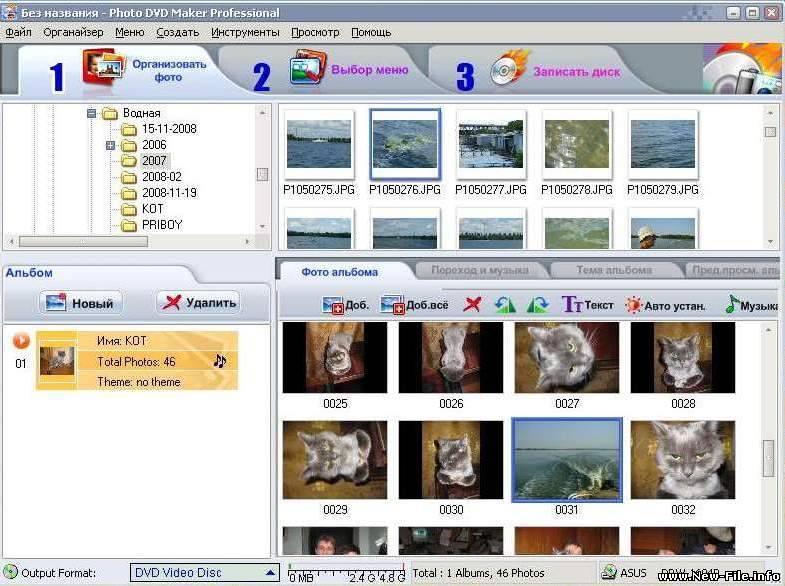The width and height of the screenshot is (785, 586).
Task: Open the Музыка music tool
Action: tap(751, 304)
